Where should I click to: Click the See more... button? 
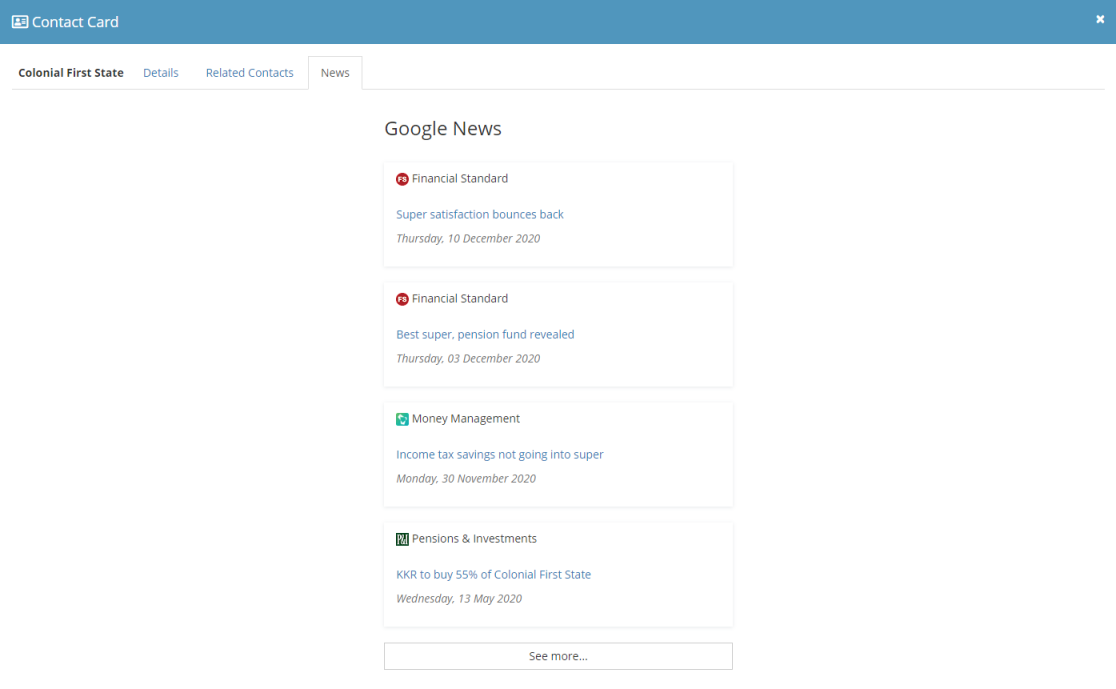point(558,656)
